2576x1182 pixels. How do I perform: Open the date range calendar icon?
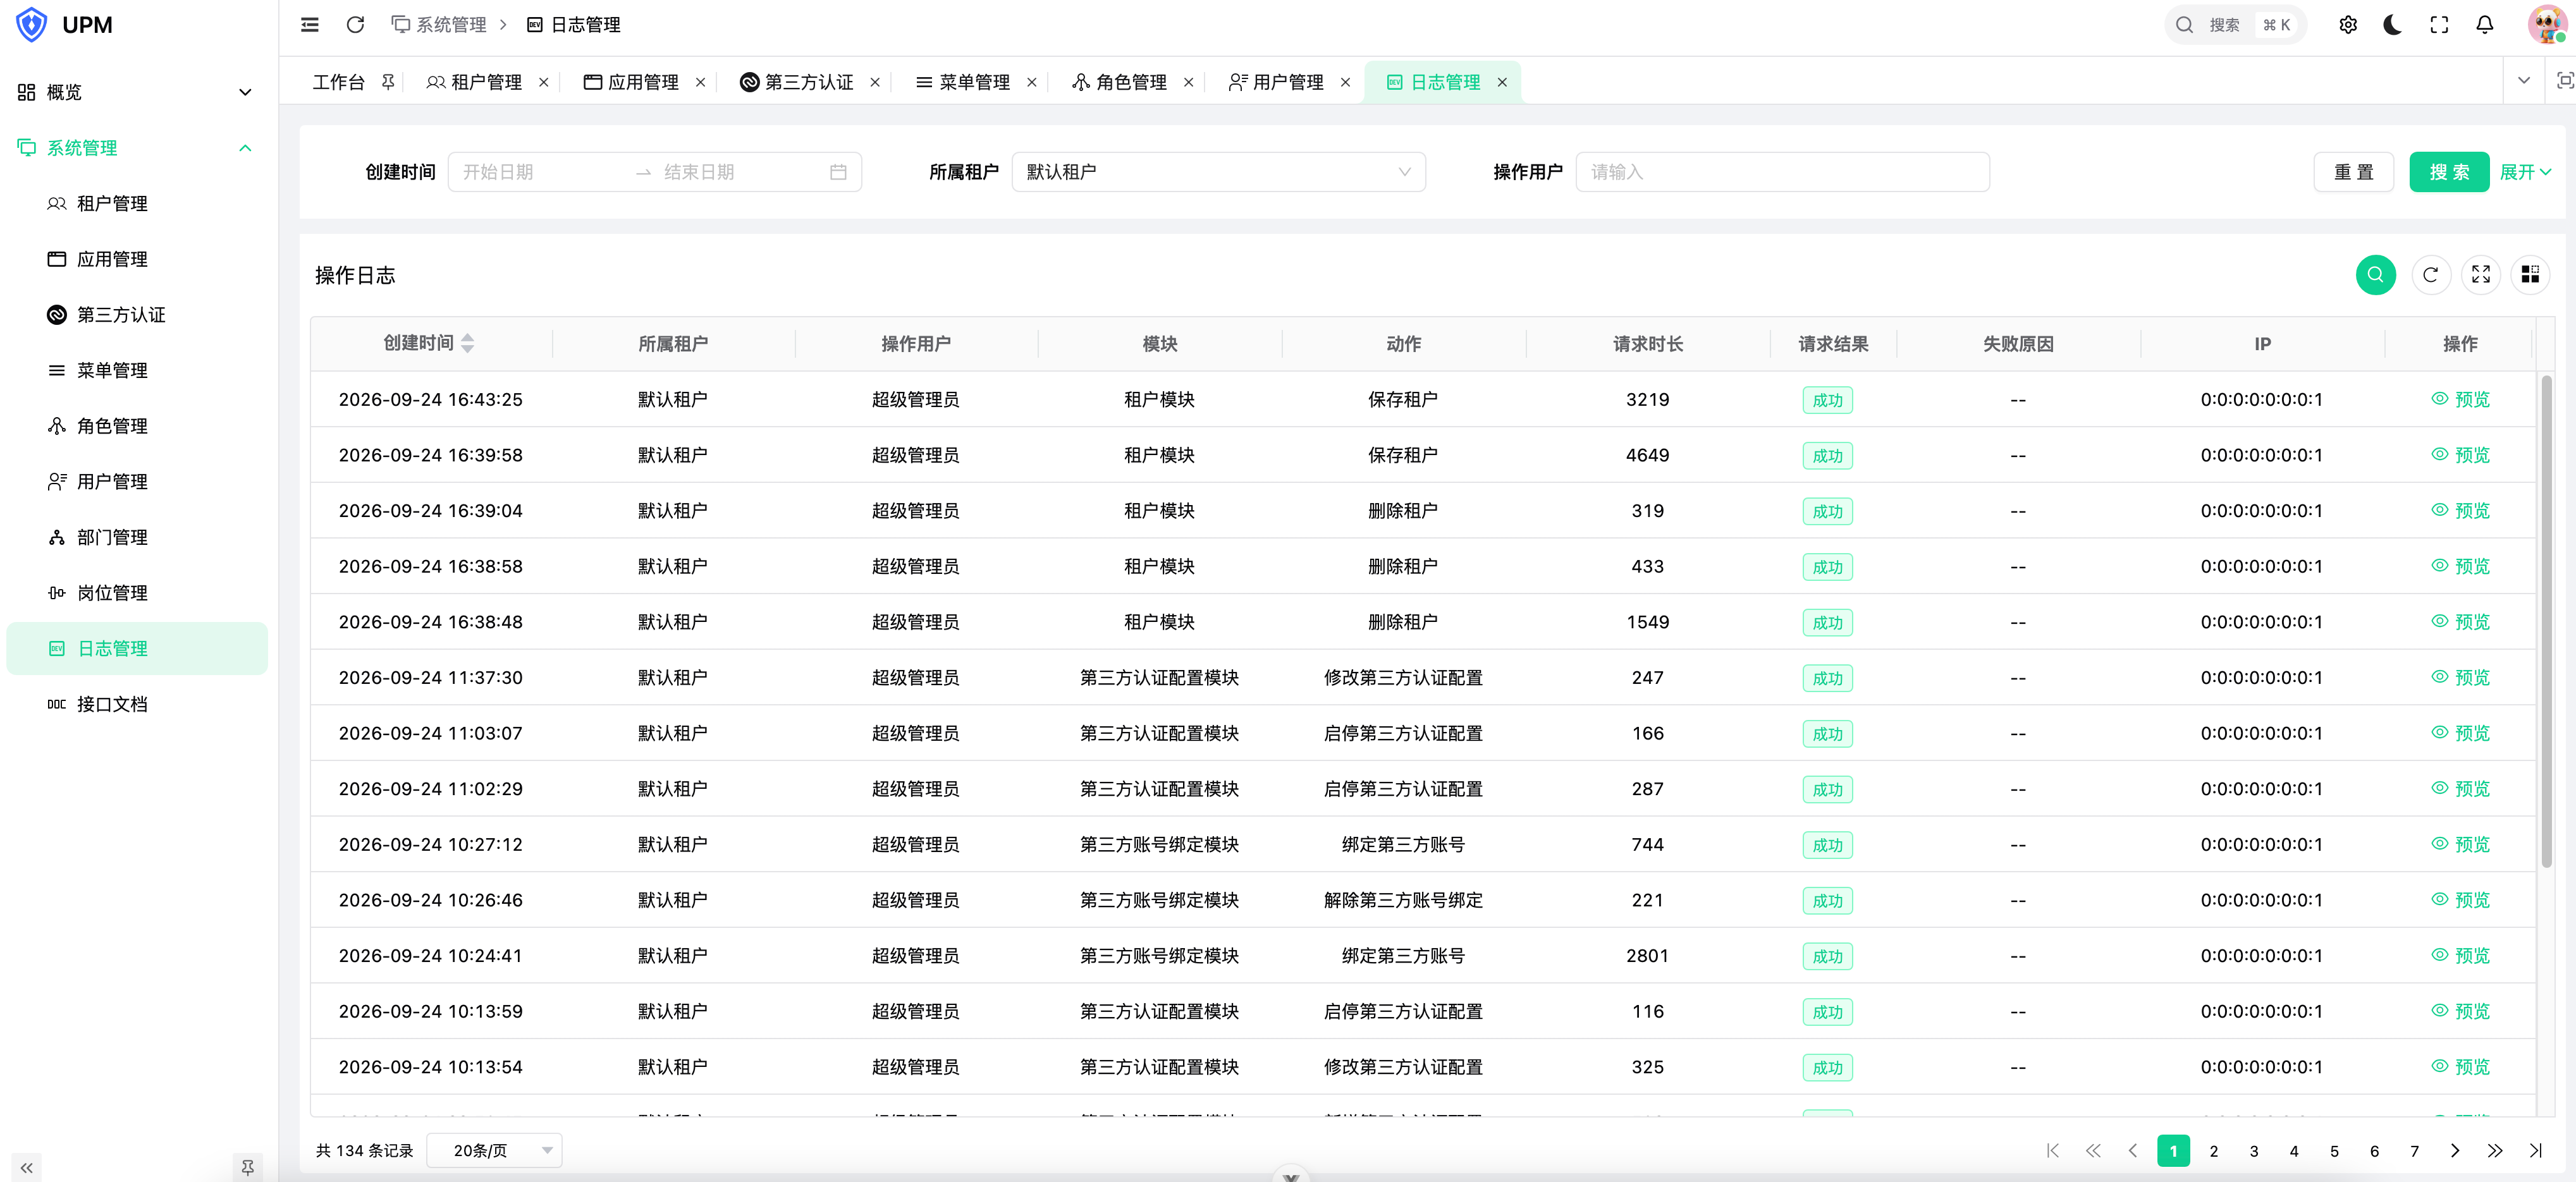click(838, 172)
